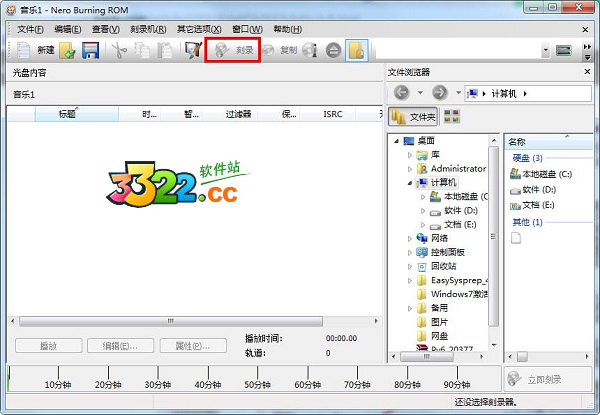600x415 pixels.
Task: Select 文档 (E:) in the file list
Action: tap(532, 205)
